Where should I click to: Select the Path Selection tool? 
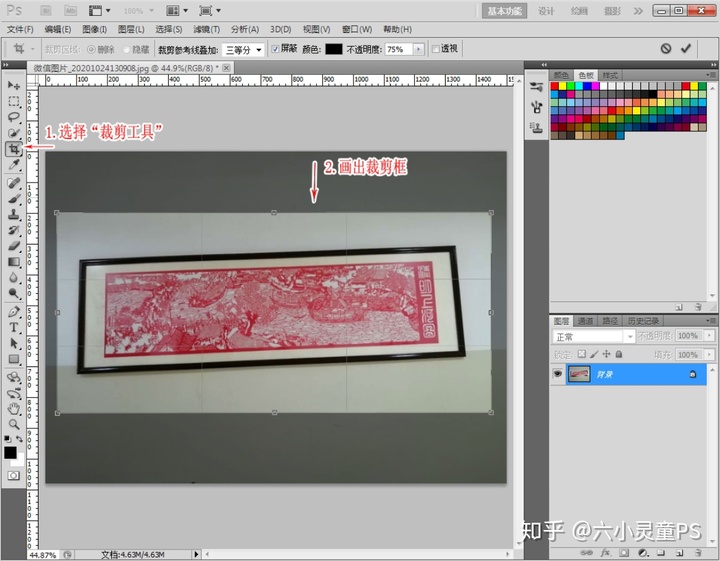(14, 343)
